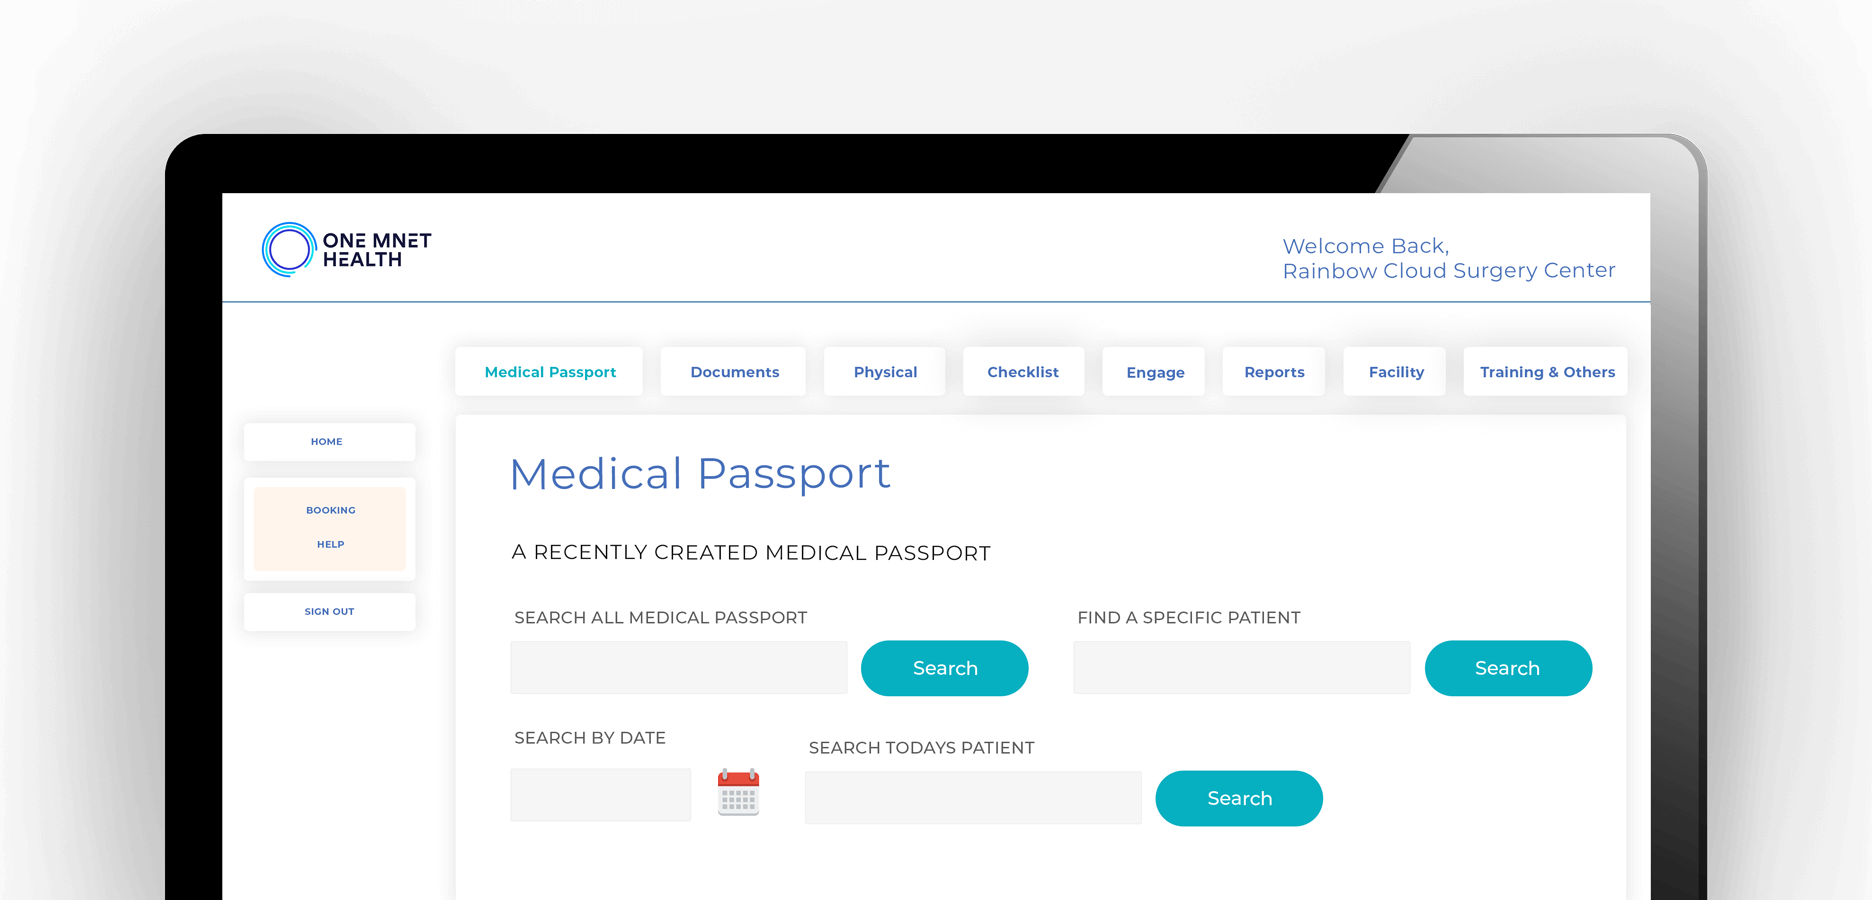Sign out of the application

329,611
